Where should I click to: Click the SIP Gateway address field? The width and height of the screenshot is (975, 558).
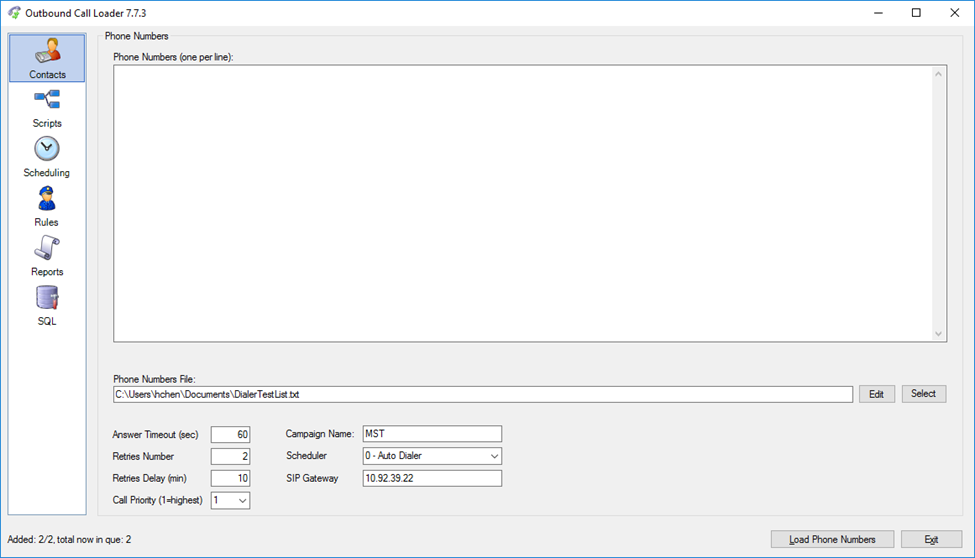coord(432,478)
